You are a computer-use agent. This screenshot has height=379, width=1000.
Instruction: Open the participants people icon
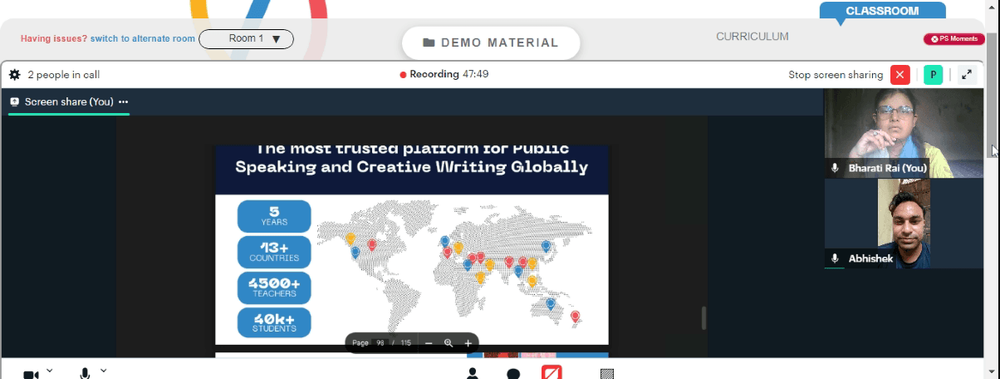473,373
